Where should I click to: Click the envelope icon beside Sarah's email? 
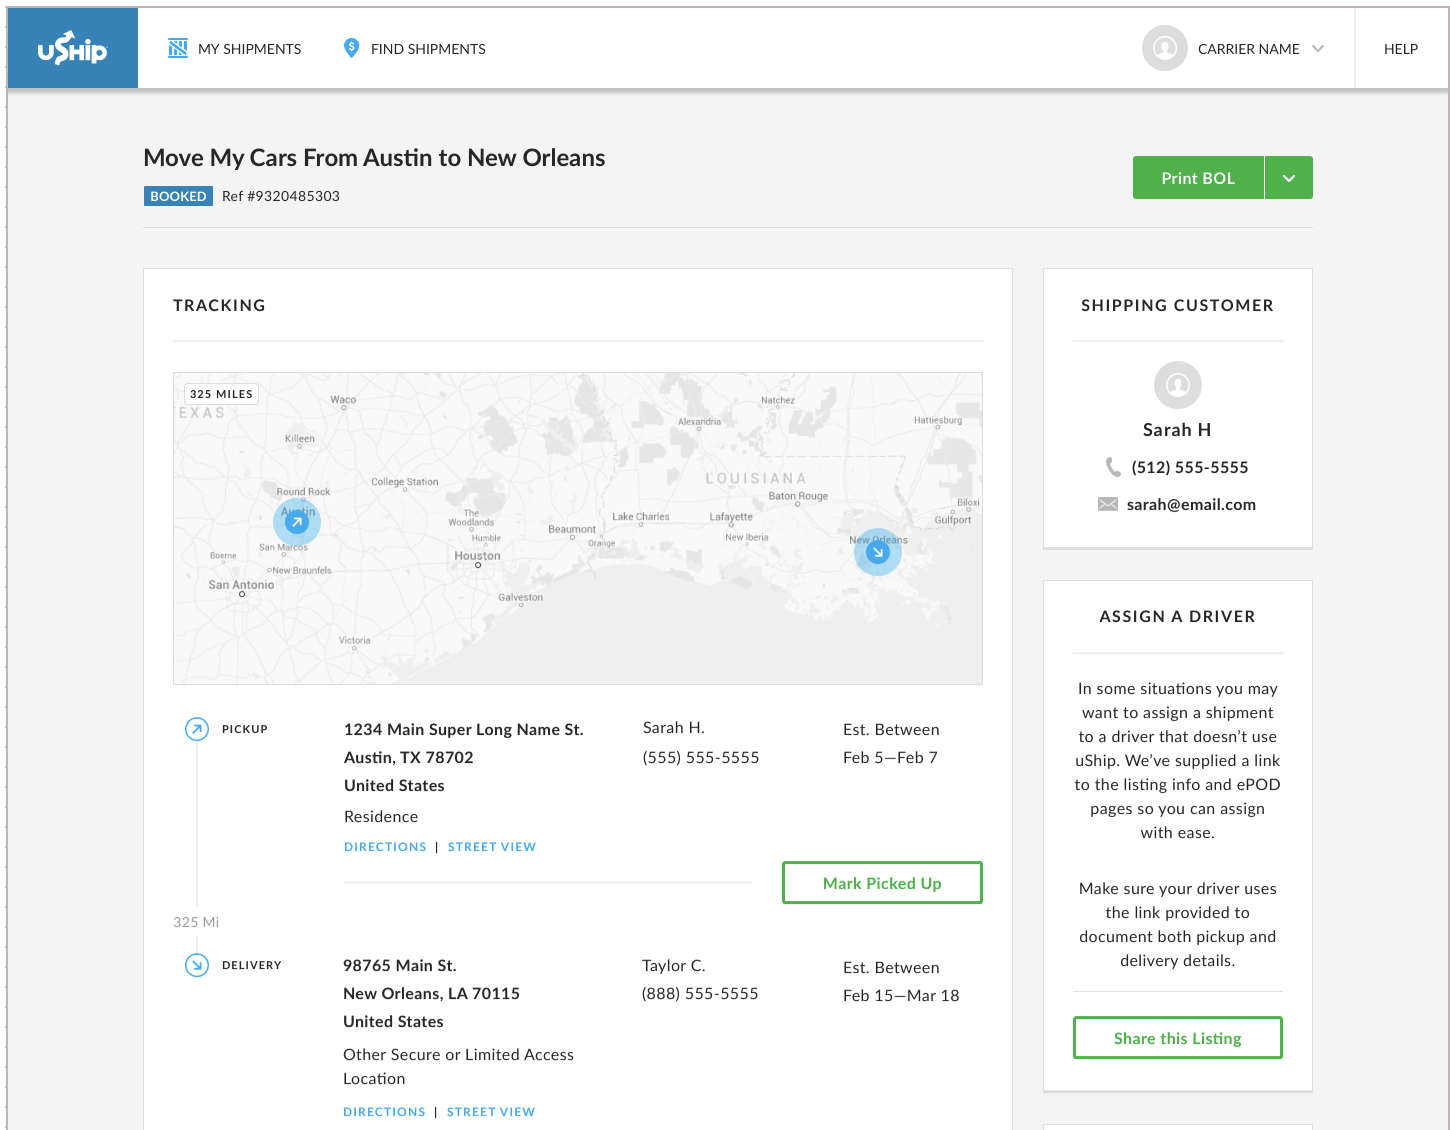(x=1108, y=505)
